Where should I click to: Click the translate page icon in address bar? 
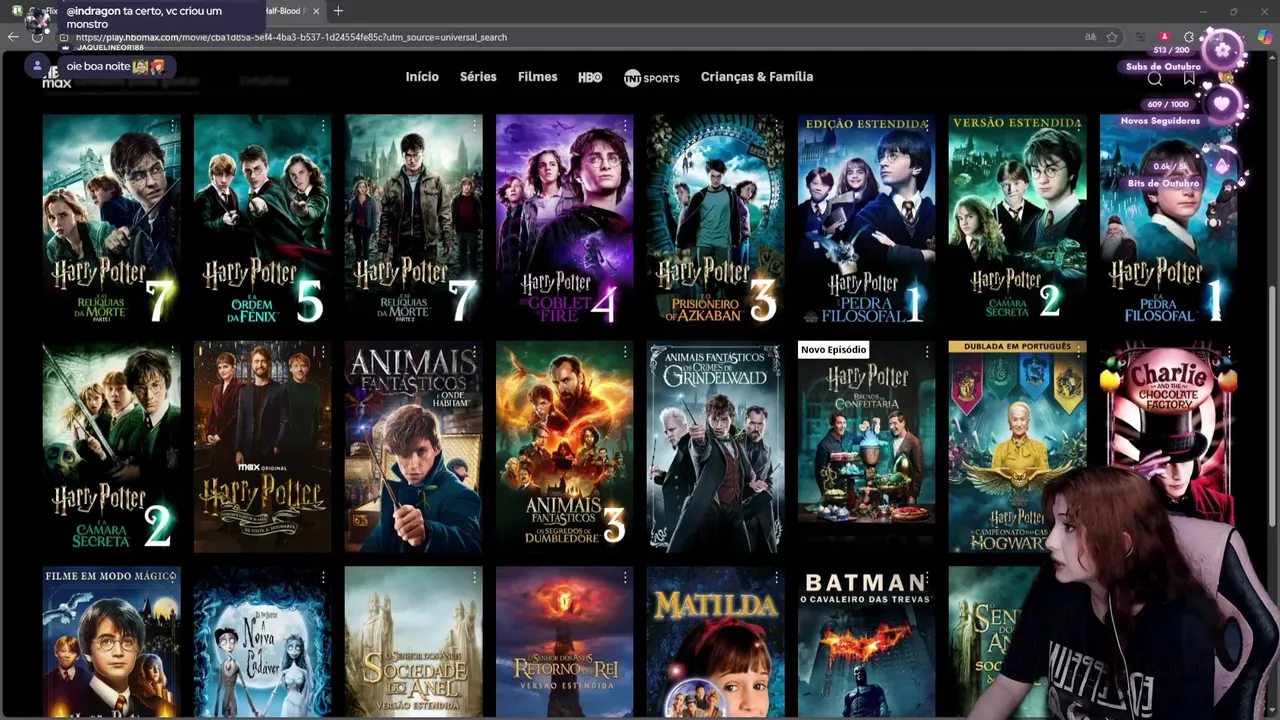click(x=1090, y=37)
